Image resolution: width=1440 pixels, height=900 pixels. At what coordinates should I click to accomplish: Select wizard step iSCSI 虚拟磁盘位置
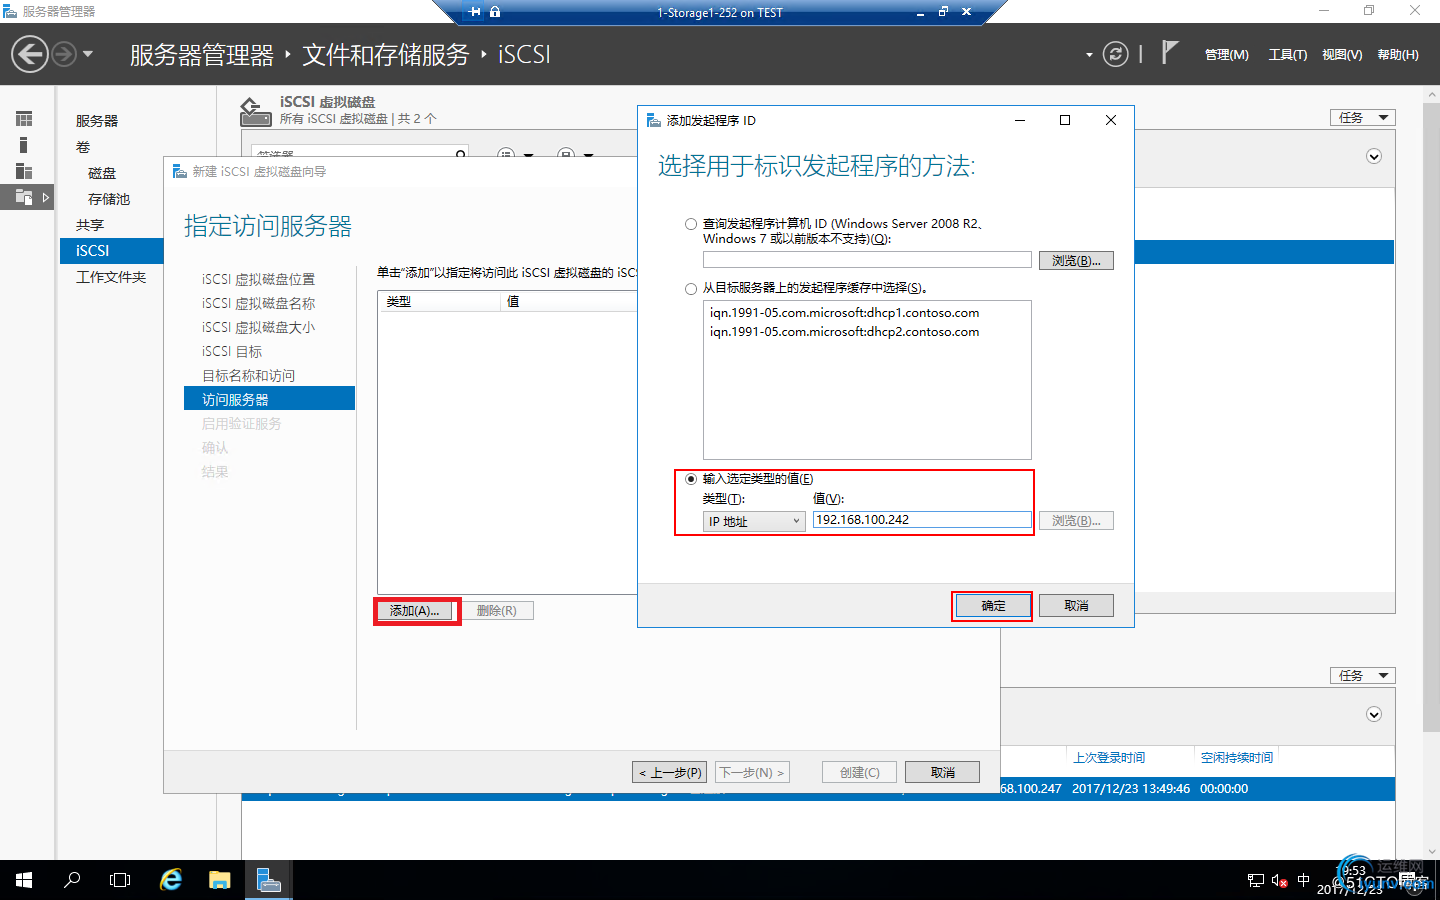point(258,280)
